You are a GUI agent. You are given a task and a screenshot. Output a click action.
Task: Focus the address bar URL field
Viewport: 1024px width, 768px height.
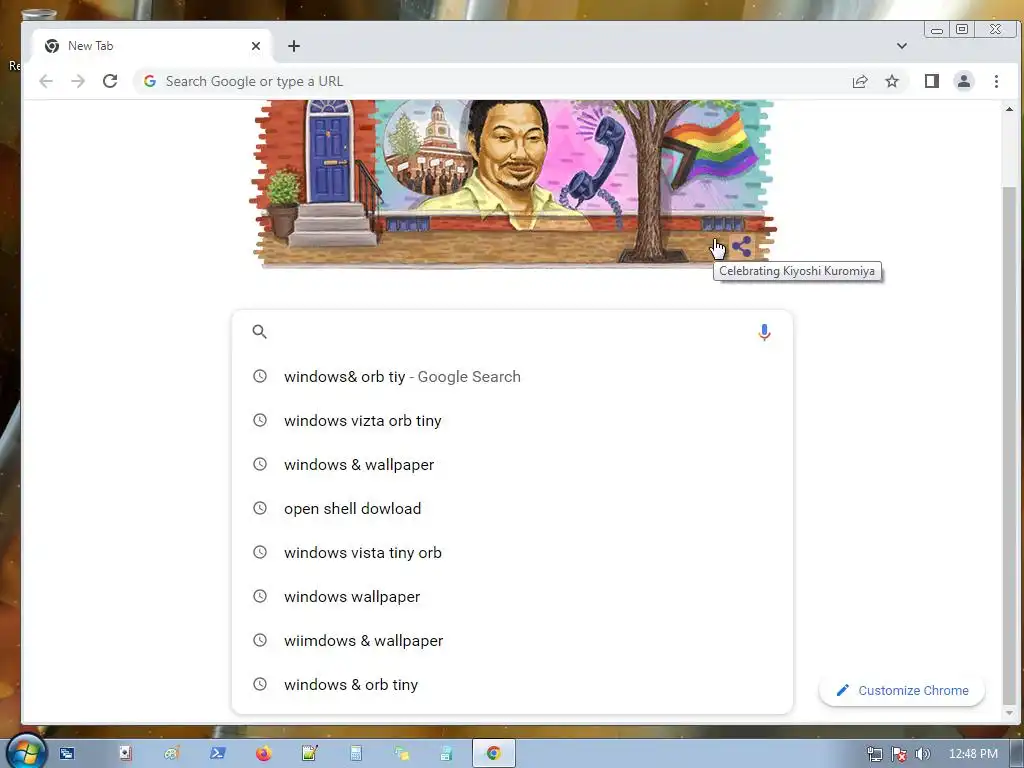(496, 81)
